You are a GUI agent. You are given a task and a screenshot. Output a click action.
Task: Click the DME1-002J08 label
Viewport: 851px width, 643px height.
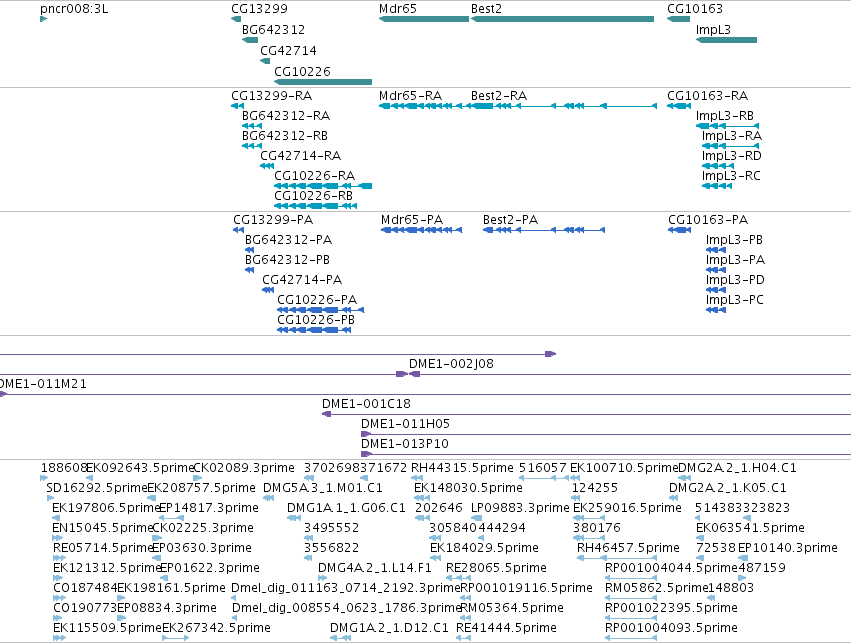451,364
